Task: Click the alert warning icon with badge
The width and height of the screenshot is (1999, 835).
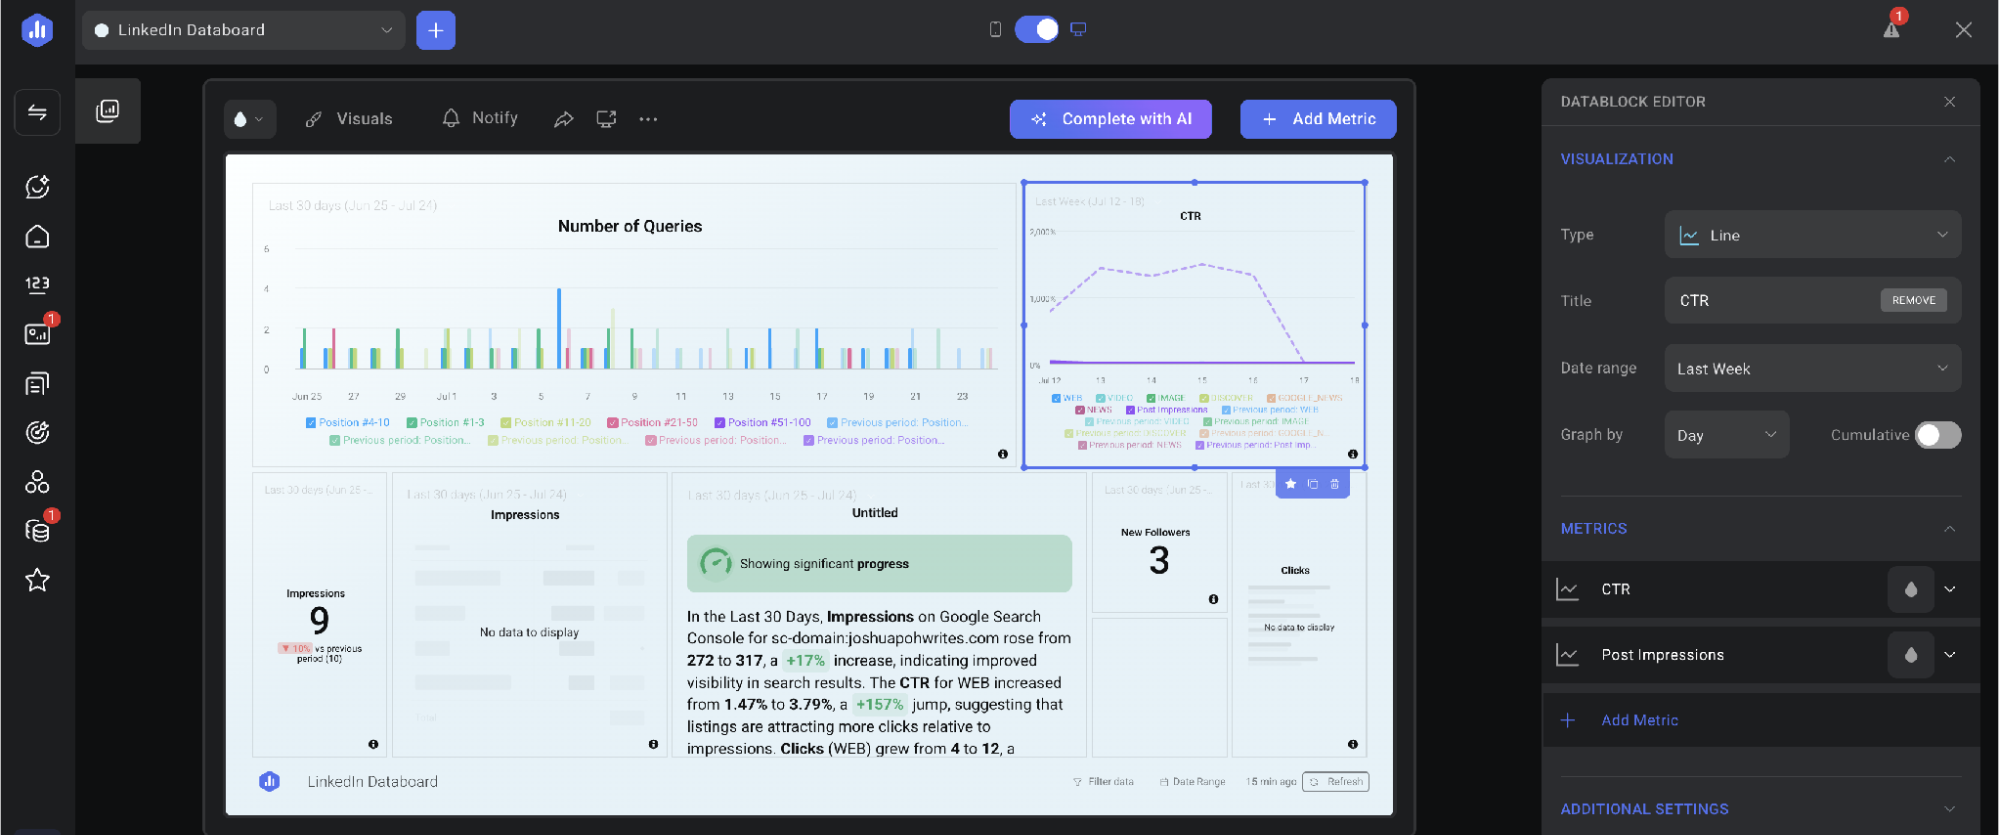Action: [1892, 28]
